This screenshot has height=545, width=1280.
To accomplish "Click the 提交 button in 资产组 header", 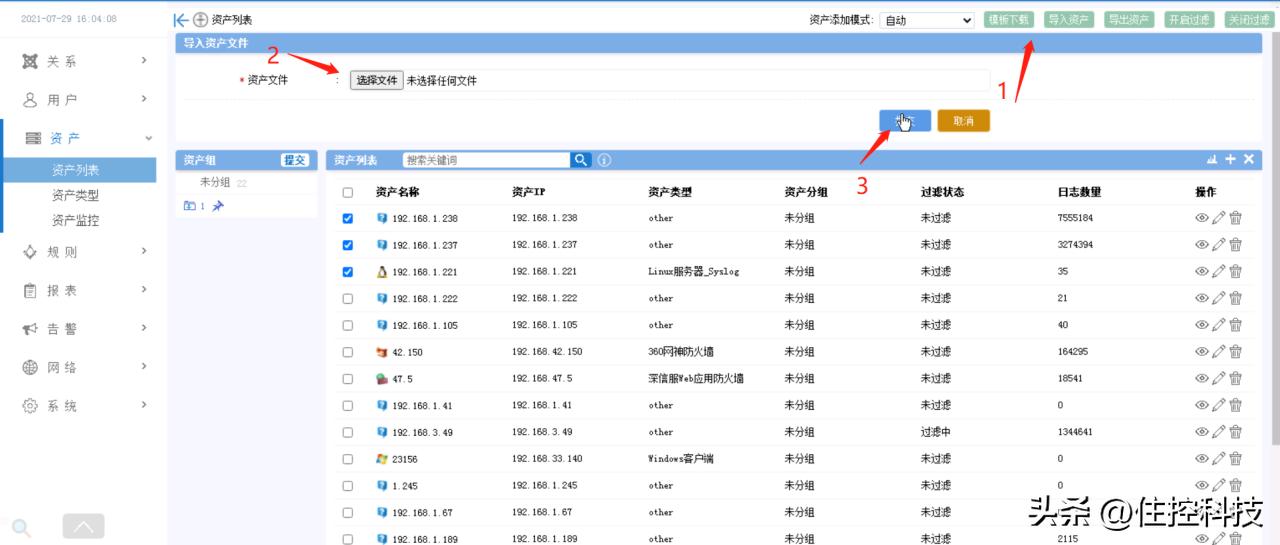I will 295,160.
